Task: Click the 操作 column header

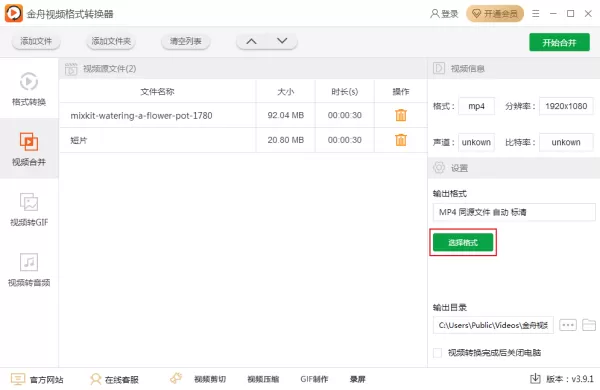Action: coord(401,91)
